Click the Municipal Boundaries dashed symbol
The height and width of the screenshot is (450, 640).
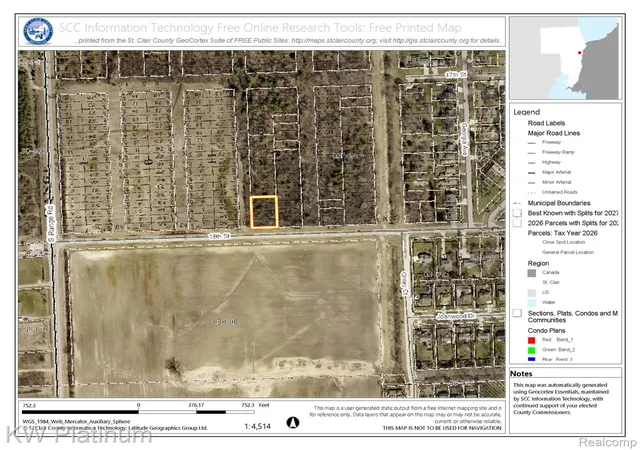518,203
